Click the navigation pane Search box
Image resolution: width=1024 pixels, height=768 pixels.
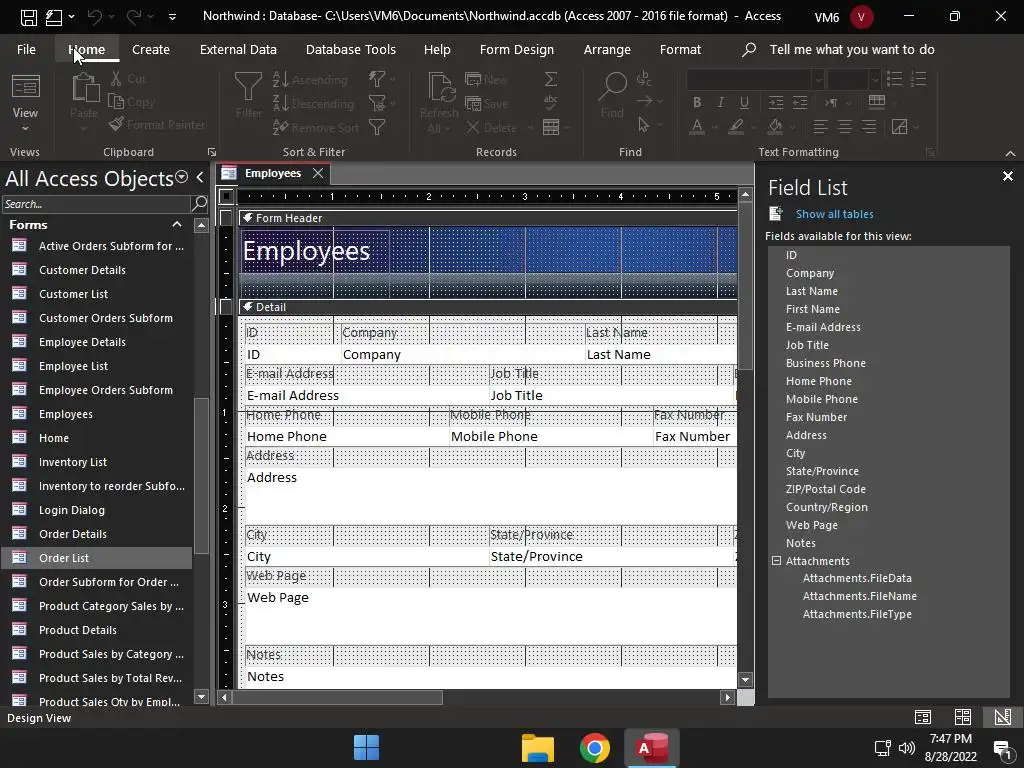click(x=96, y=204)
